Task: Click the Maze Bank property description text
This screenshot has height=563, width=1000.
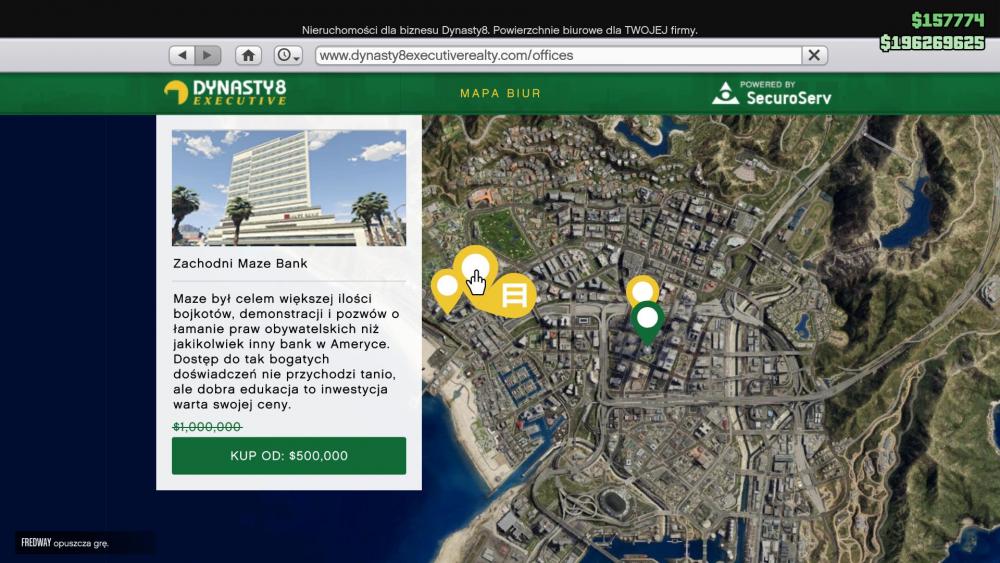Action: tap(286, 351)
